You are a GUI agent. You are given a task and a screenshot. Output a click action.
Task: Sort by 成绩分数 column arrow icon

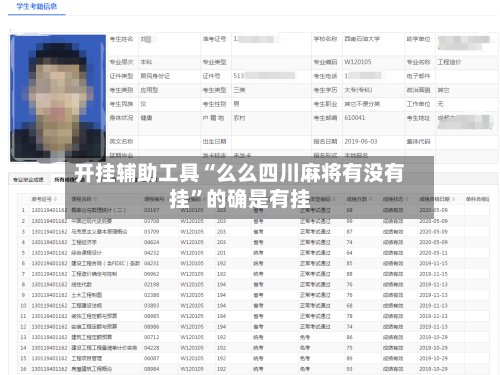coord(370,199)
